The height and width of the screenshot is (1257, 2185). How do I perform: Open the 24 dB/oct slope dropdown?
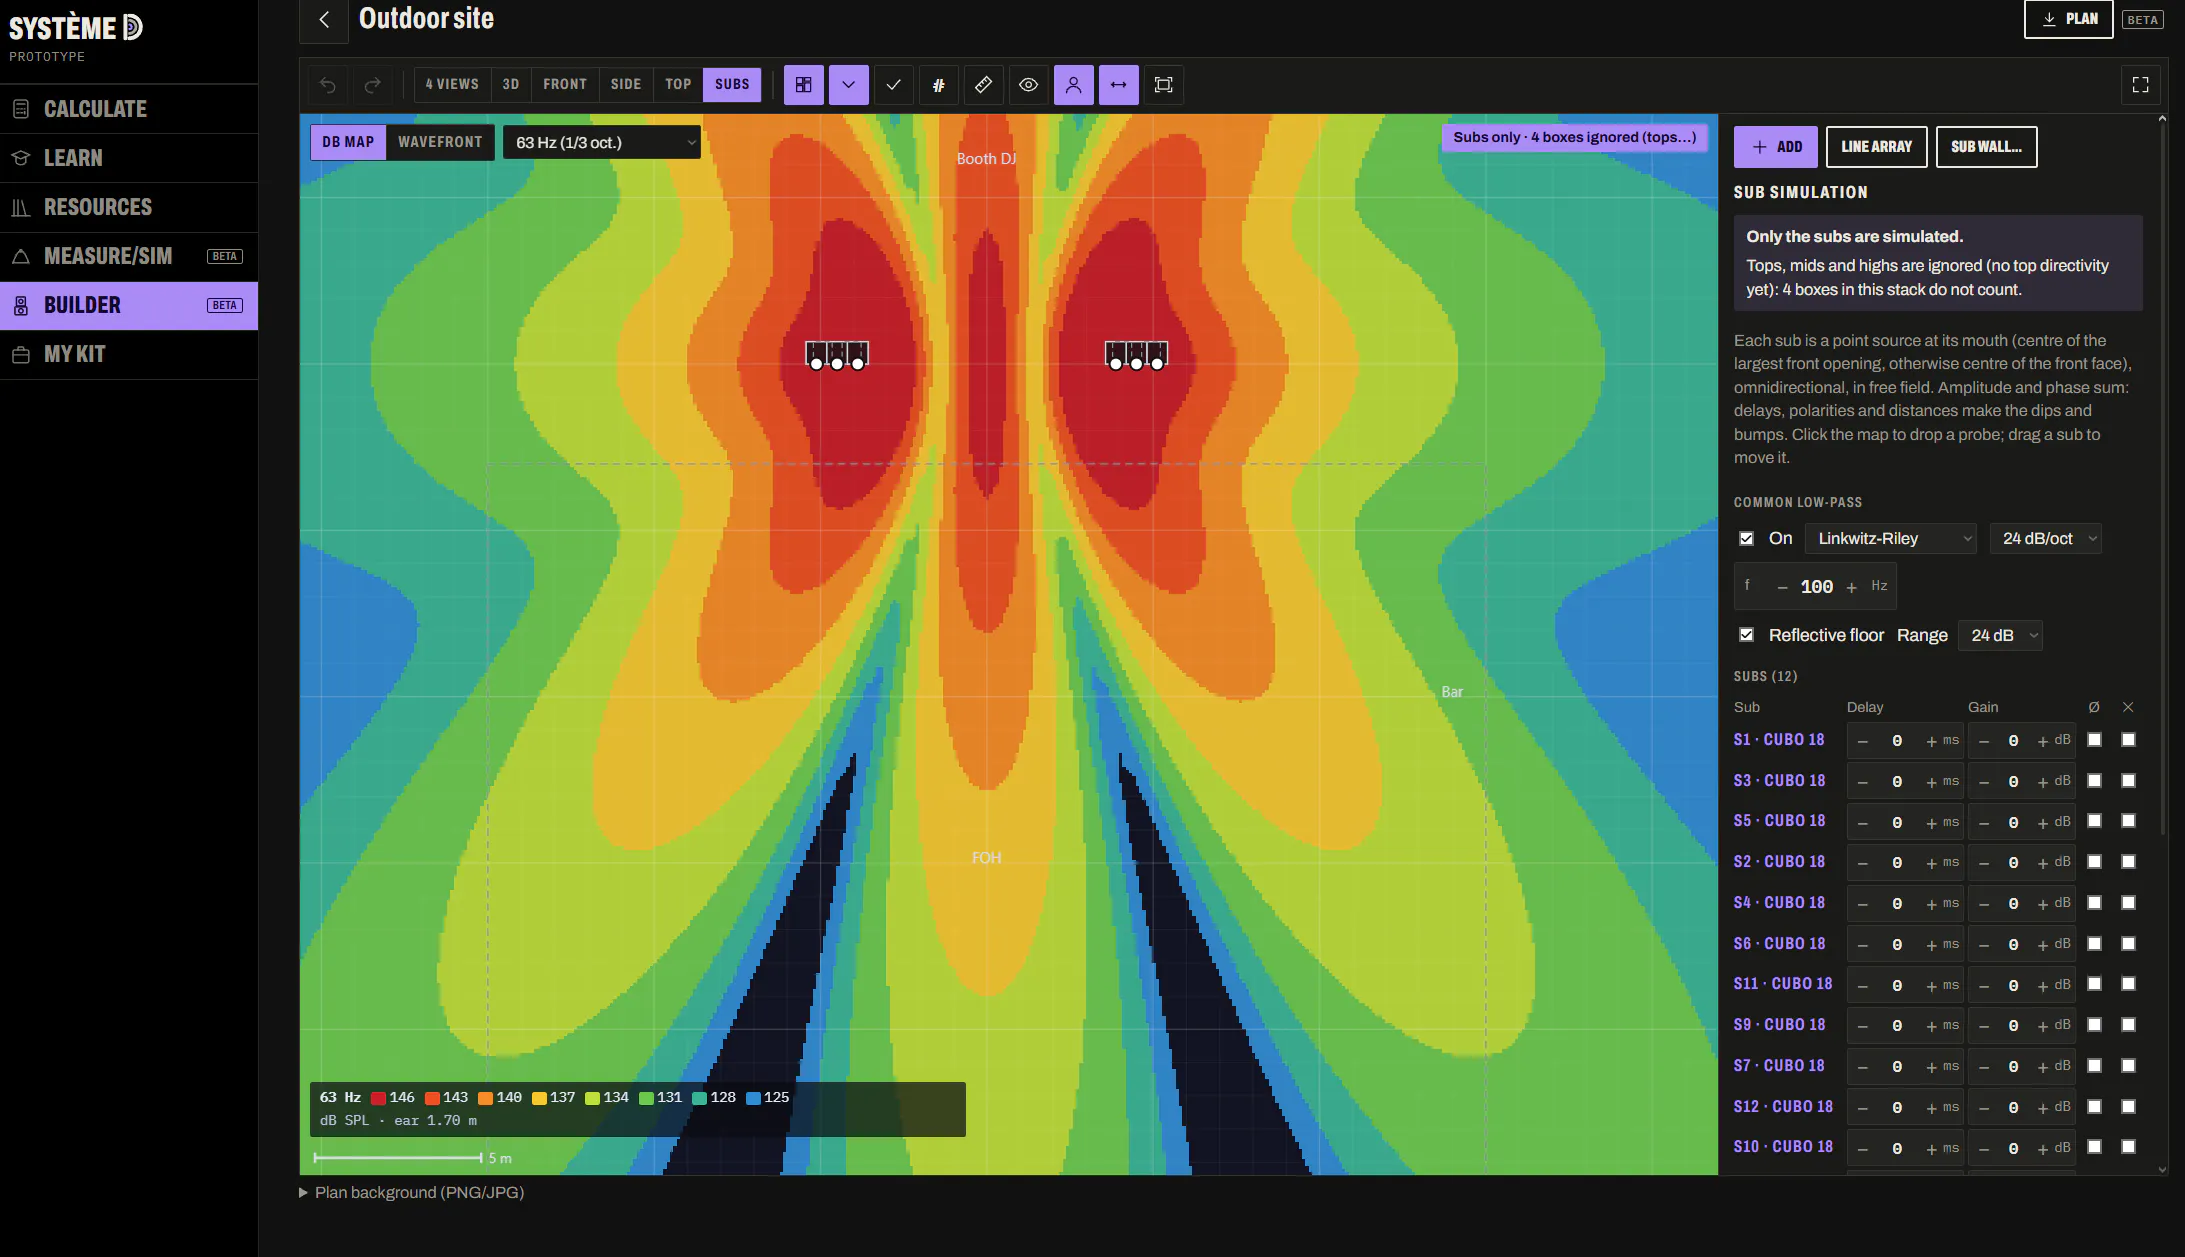pos(2046,538)
